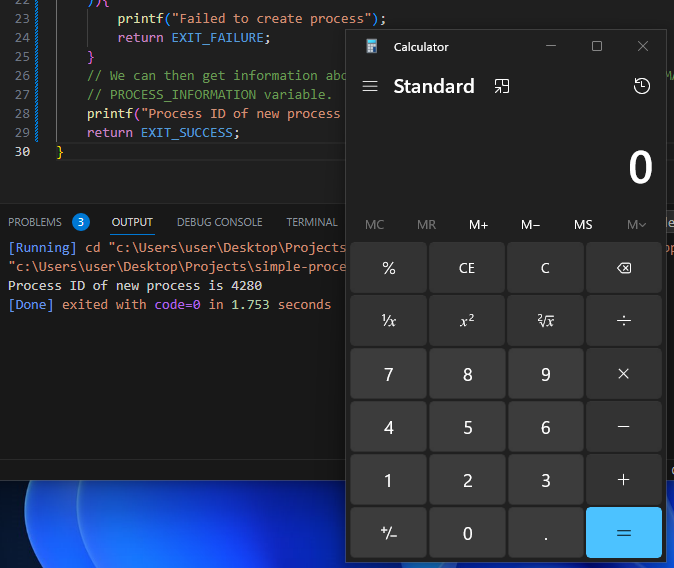This screenshot has height=568, width=674.
Task: Click the divide operator button
Action: point(624,321)
